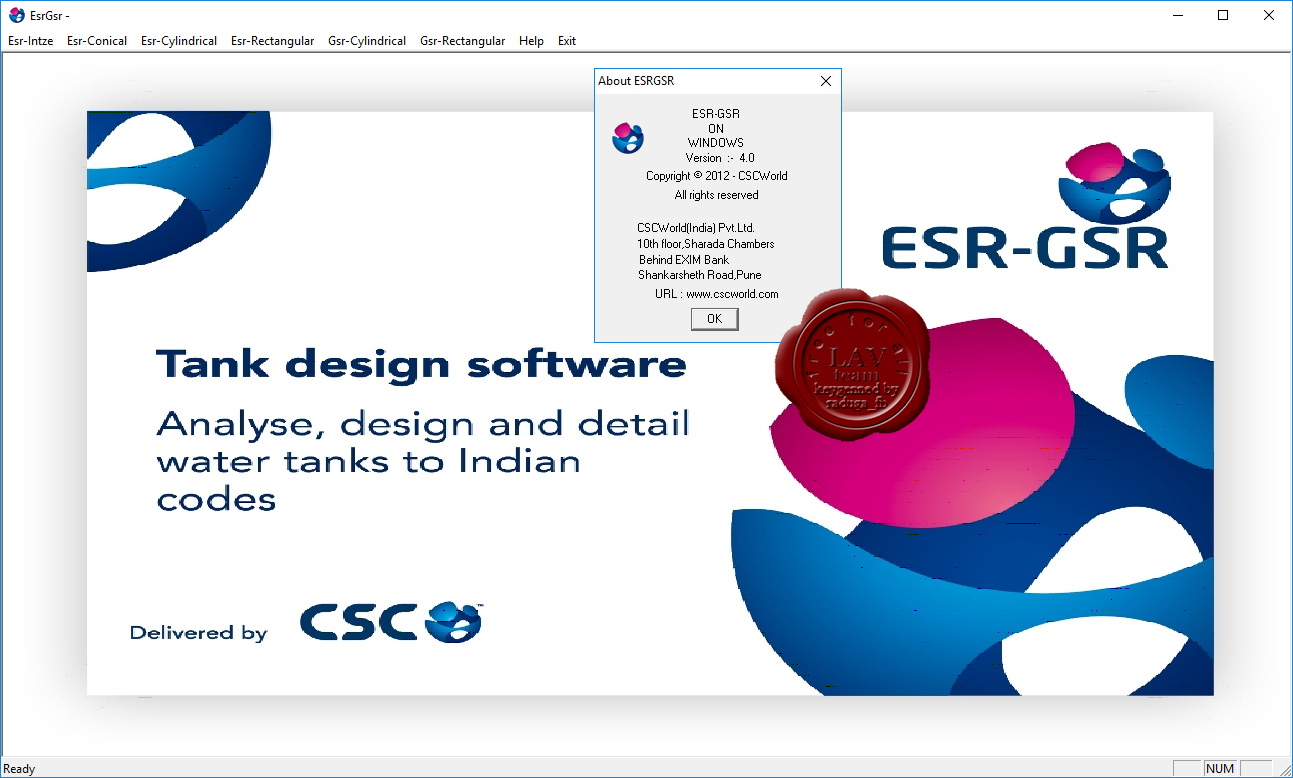The height and width of the screenshot is (778, 1293).
Task: Open the Esr-Cylindrical menu
Action: [179, 41]
